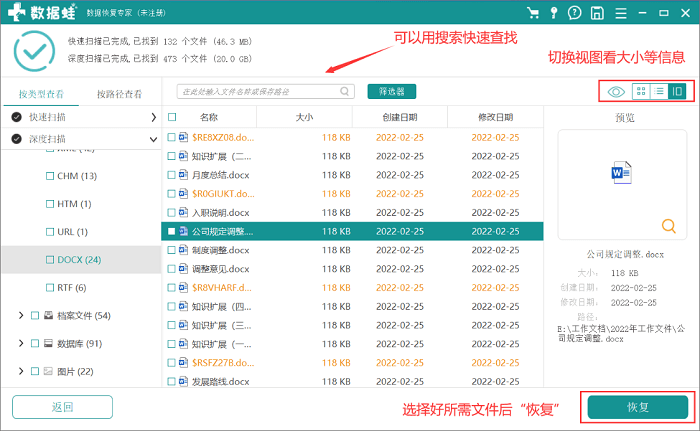Image resolution: width=700 pixels, height=431 pixels.
Task: Expand the 图片 (22) tree node
Action: [x=21, y=371]
